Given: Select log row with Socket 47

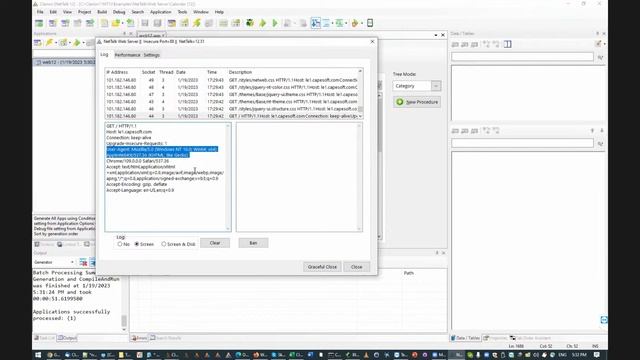Looking at the screenshot, I should [231, 94].
